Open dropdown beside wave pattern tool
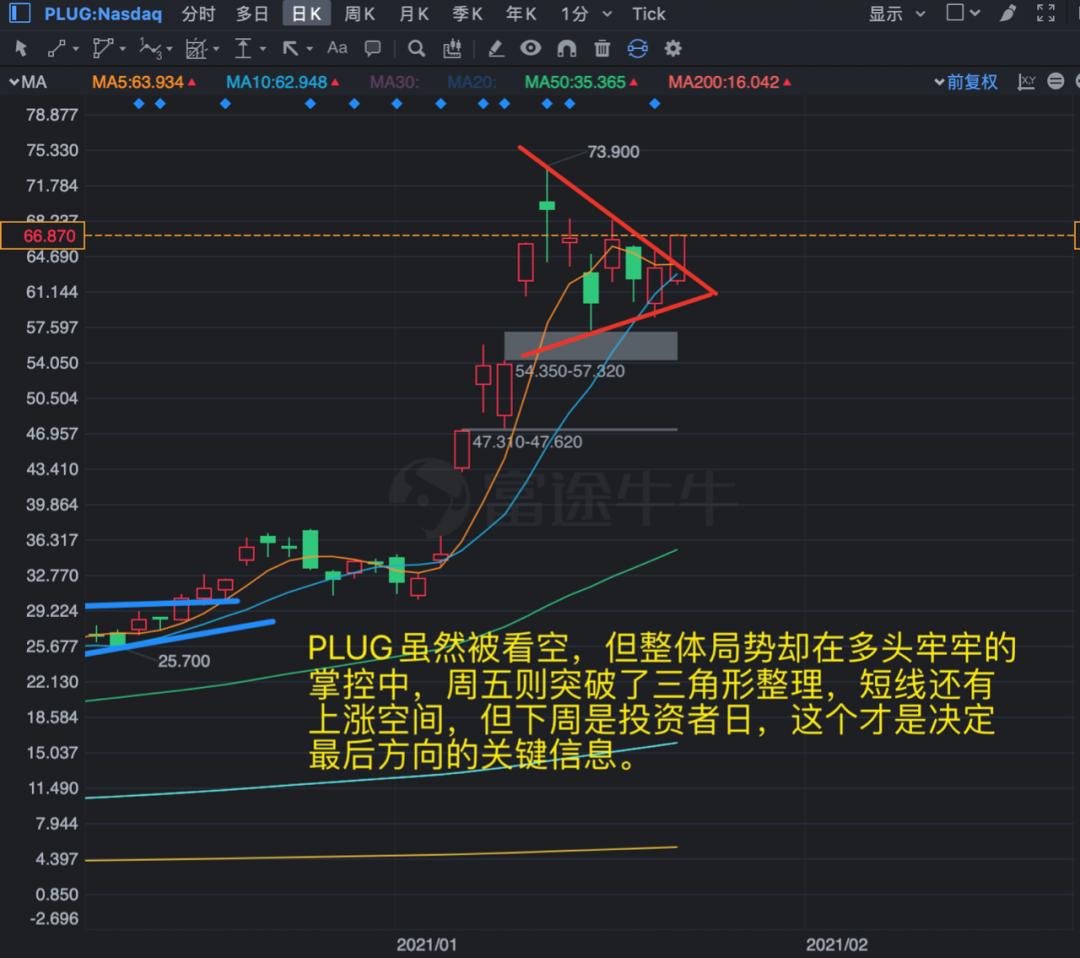Viewport: 1080px width, 958px height. pos(169,49)
